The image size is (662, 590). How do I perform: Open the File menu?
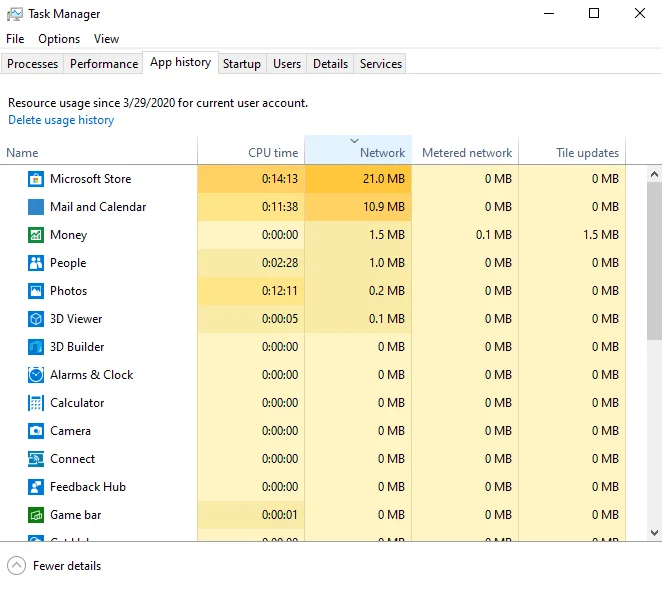click(15, 39)
